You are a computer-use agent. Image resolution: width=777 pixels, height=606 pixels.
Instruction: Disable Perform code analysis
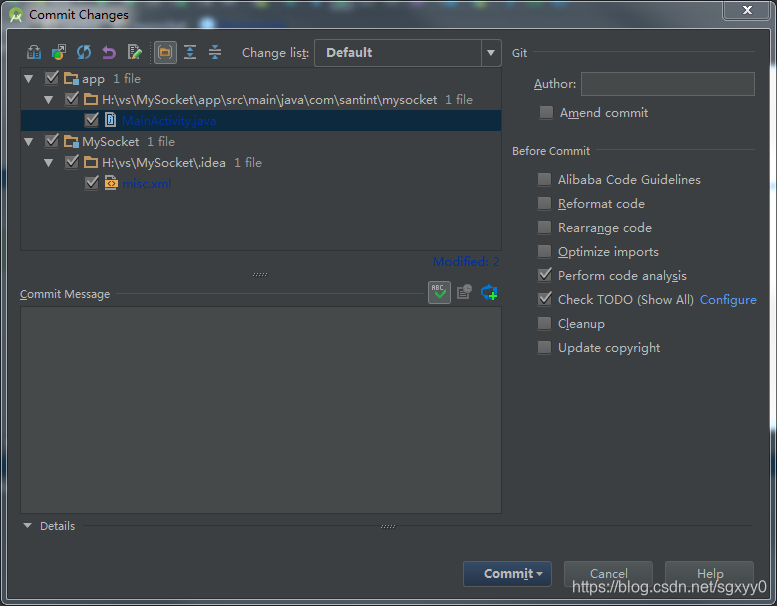544,275
